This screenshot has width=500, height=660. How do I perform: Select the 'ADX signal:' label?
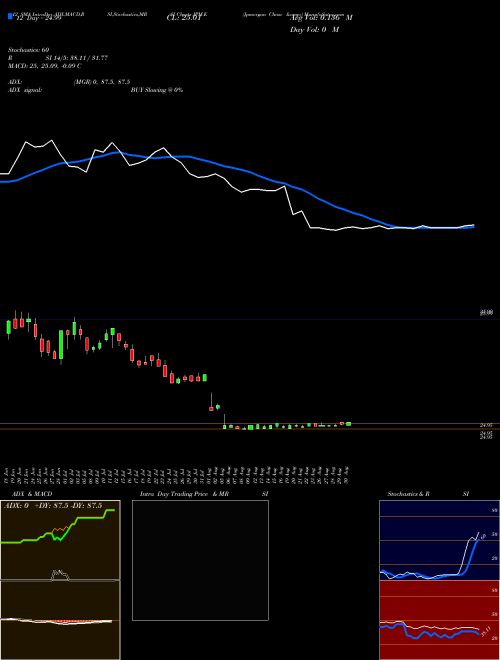click(25, 90)
